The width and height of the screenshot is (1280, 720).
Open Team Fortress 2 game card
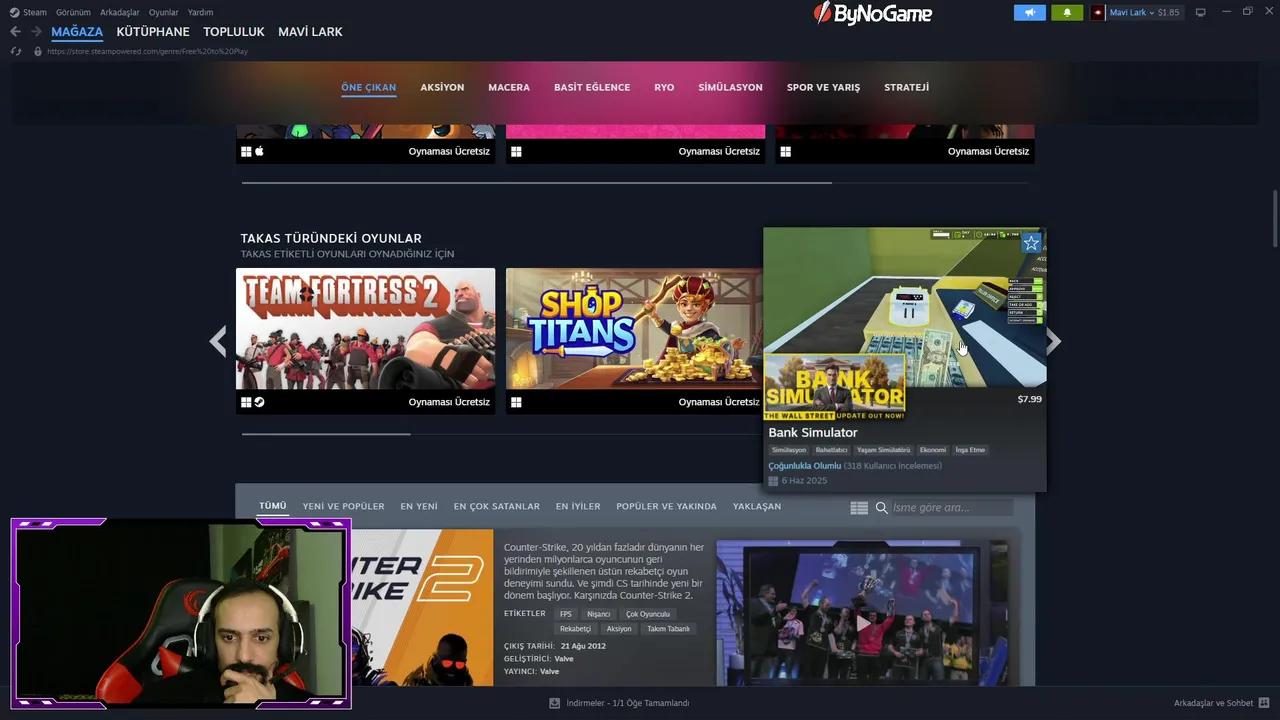365,340
